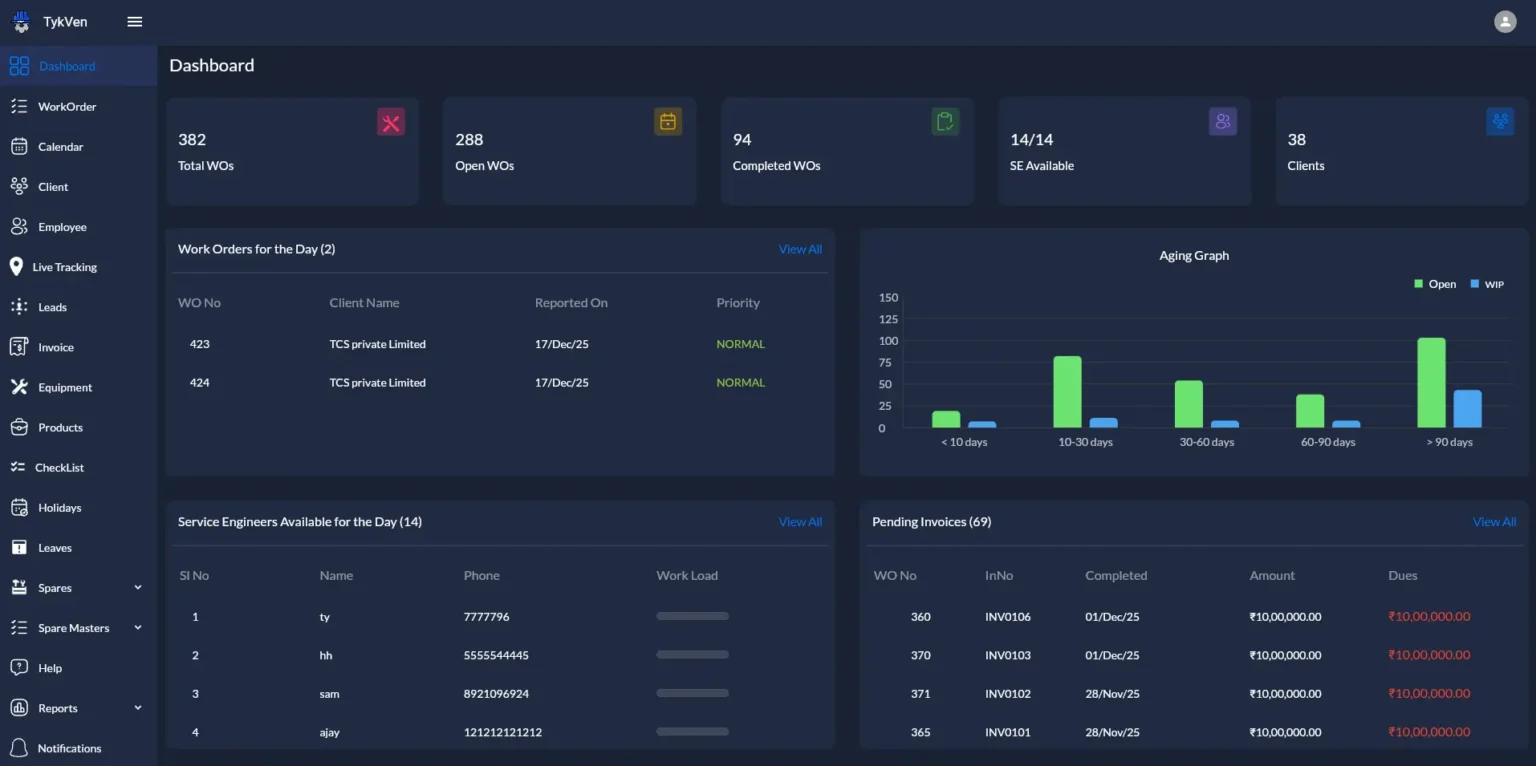This screenshot has height=766, width=1536.
Task: Click View All for Work Orders for the Day
Action: coord(800,249)
